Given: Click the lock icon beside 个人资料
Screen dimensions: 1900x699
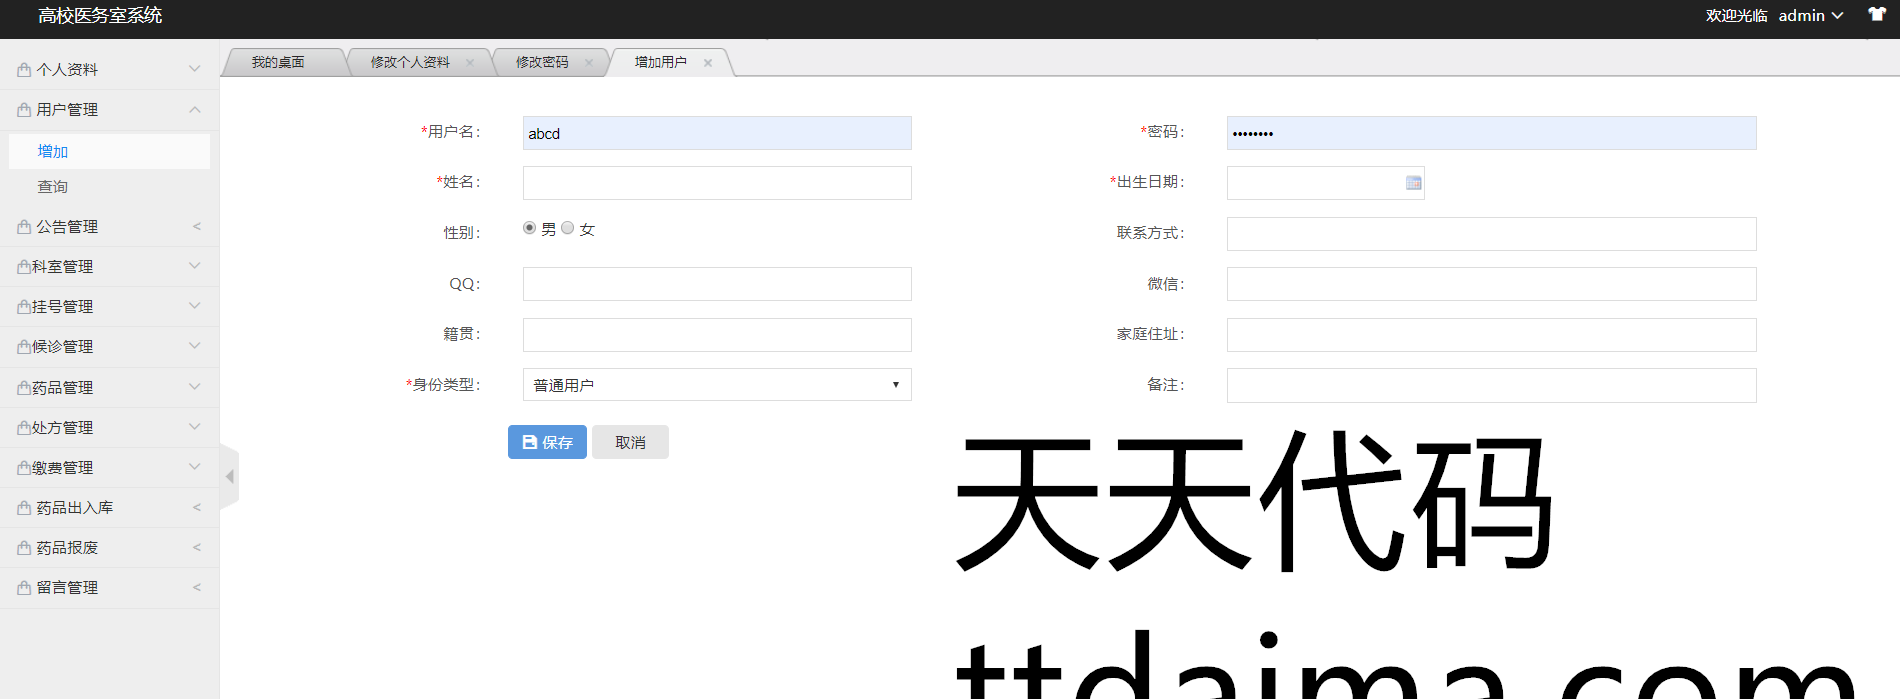Looking at the screenshot, I should tap(24, 70).
